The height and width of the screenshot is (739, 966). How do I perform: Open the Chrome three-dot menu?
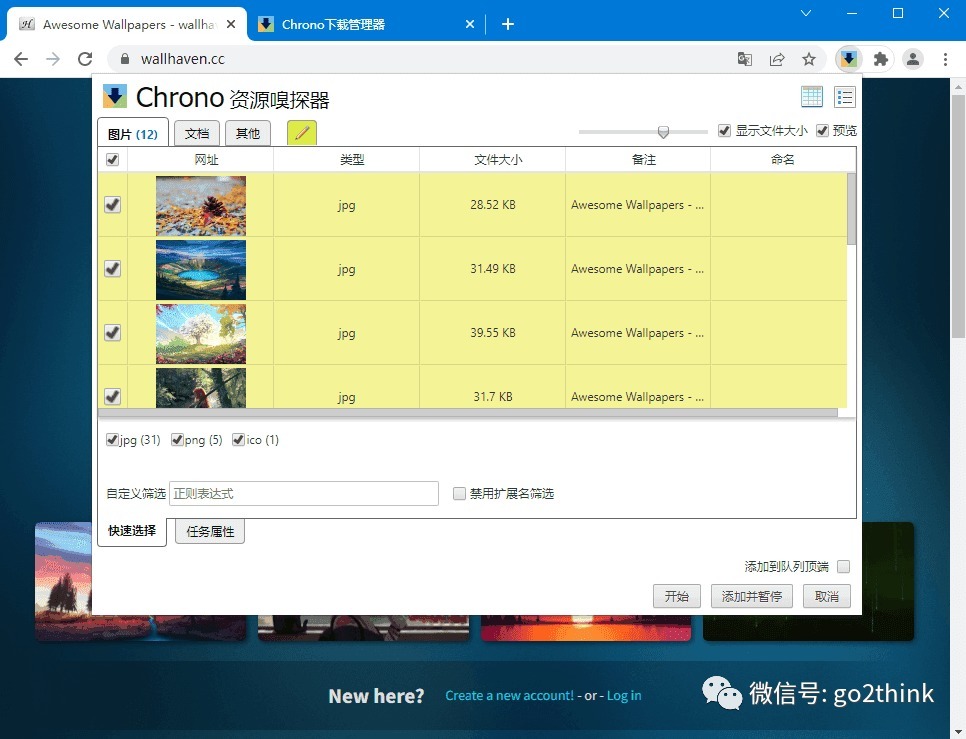(x=945, y=59)
